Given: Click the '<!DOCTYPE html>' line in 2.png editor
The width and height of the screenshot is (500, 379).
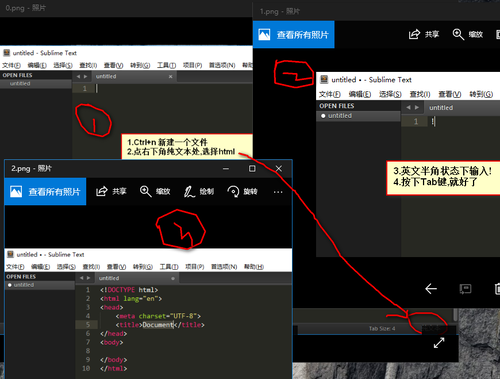Looking at the screenshot, I should (129, 290).
